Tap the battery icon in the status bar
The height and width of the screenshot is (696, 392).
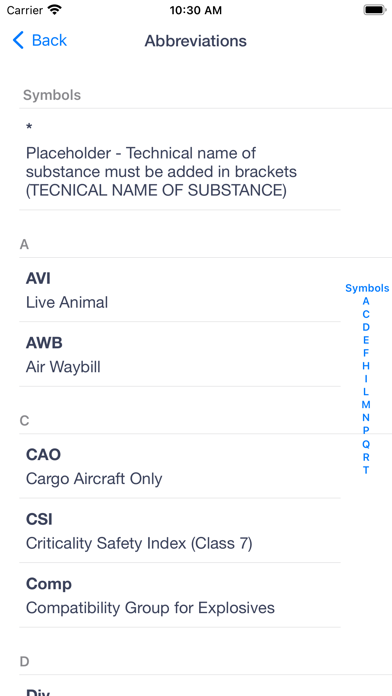pos(375,10)
